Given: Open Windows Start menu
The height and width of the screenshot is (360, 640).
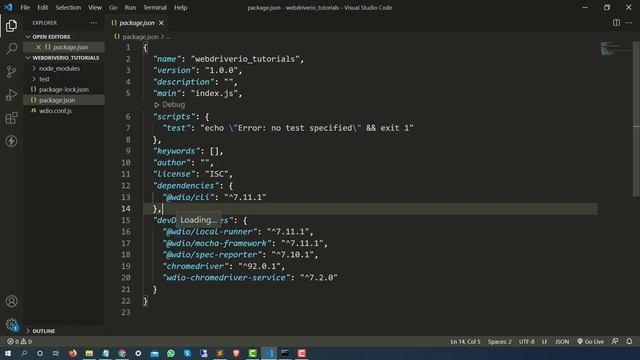Looking at the screenshot, I should coord(7,353).
